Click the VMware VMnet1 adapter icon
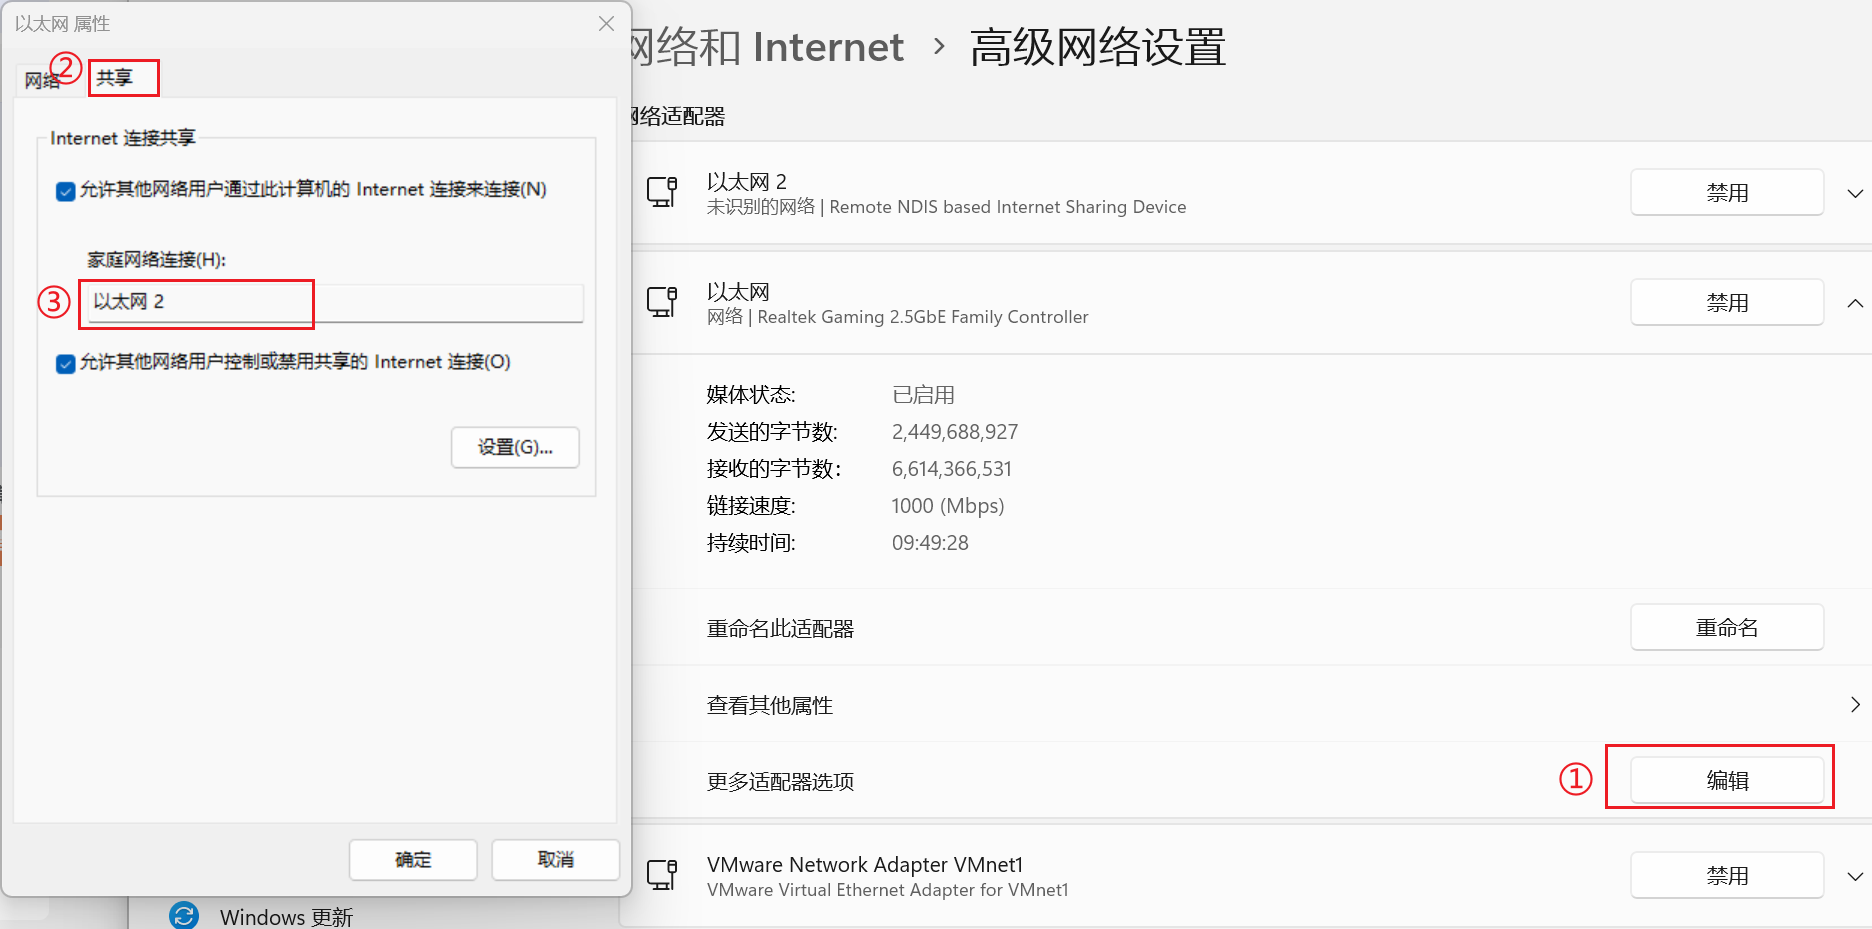 pos(662,874)
